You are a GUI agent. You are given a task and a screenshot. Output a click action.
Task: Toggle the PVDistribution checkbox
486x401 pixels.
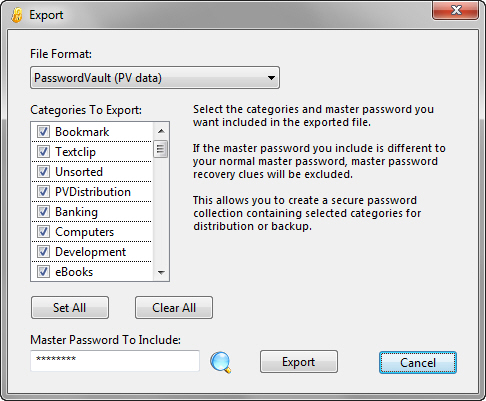point(43,192)
